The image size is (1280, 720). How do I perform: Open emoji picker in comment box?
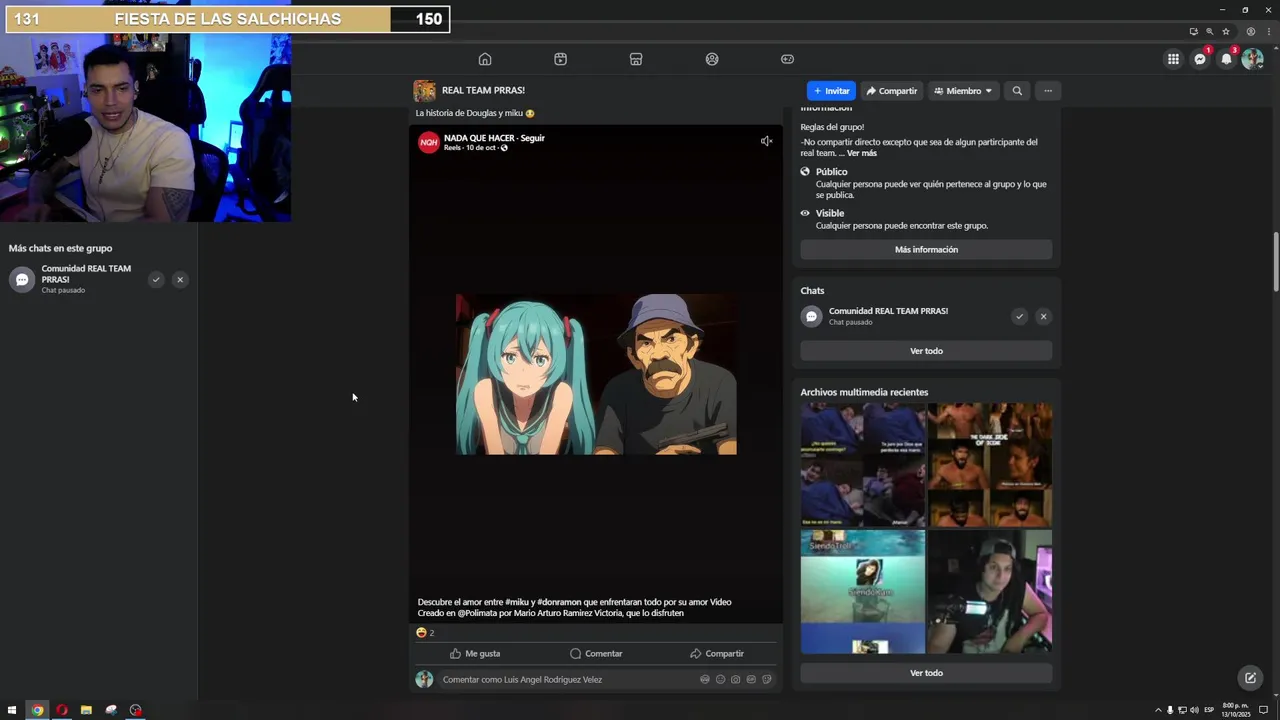[x=720, y=679]
